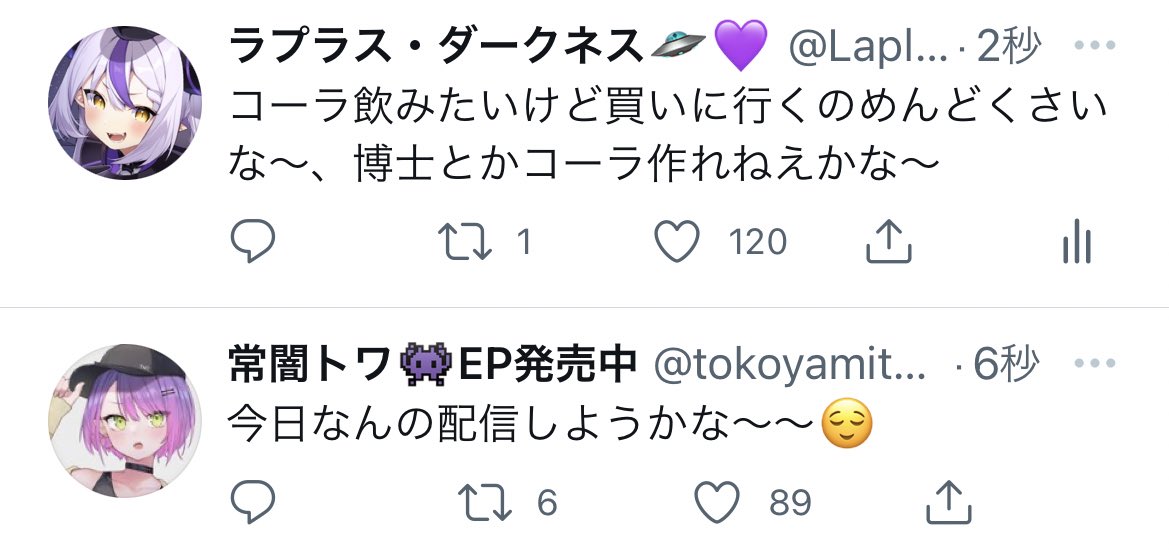Open more options on the 常闇トワ tweet
The height and width of the screenshot is (550, 1169).
[x=1103, y=367]
